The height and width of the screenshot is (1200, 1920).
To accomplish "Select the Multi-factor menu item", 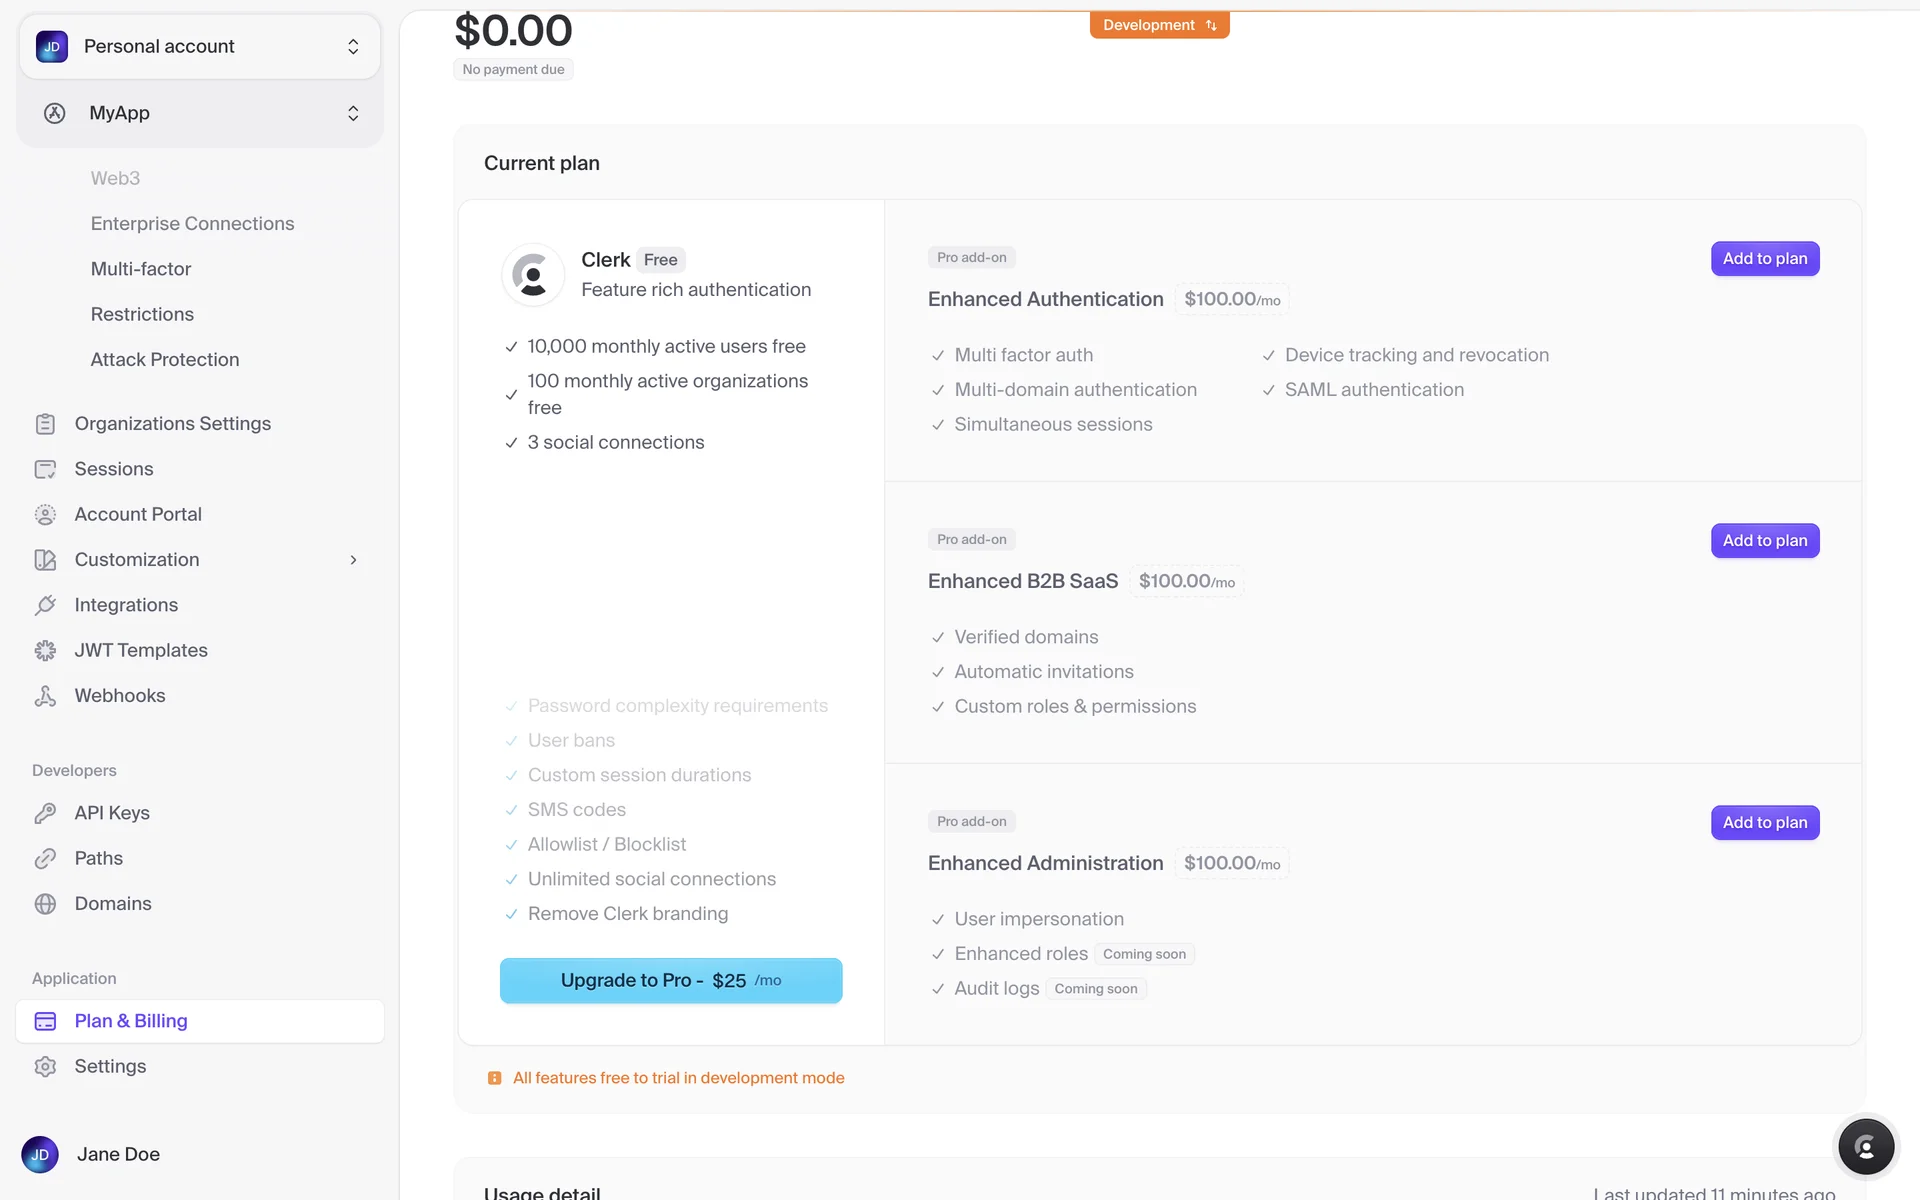I will click(x=141, y=269).
